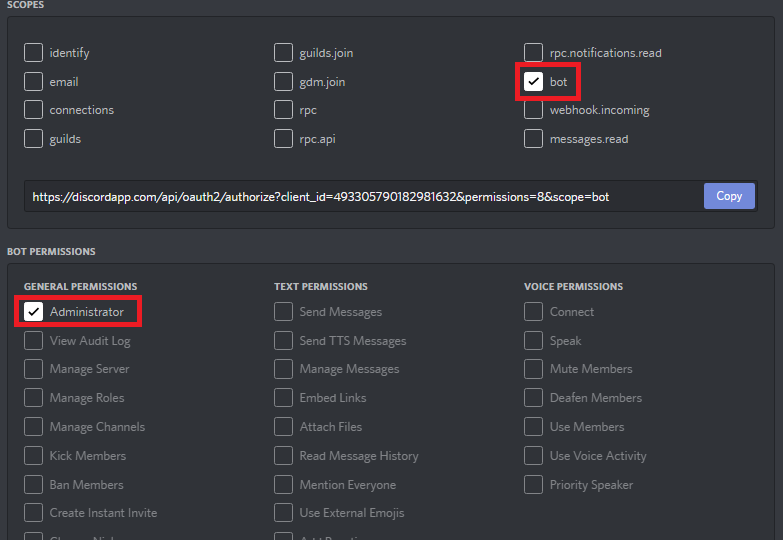Tick the Manage Roles permission
Image resolution: width=783 pixels, height=540 pixels.
point(33,398)
